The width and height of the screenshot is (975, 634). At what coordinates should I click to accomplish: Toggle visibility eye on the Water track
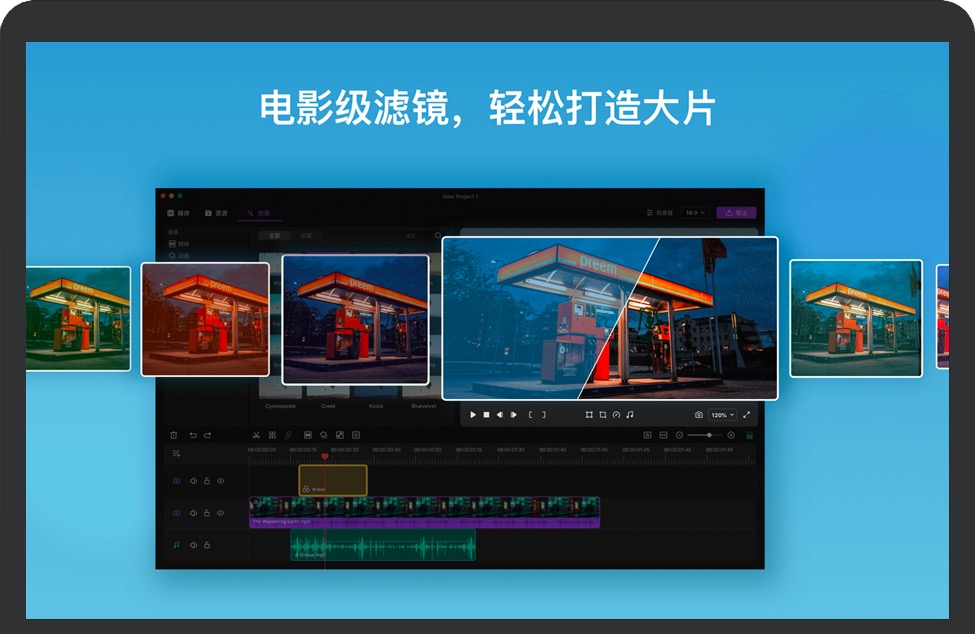click(x=220, y=481)
